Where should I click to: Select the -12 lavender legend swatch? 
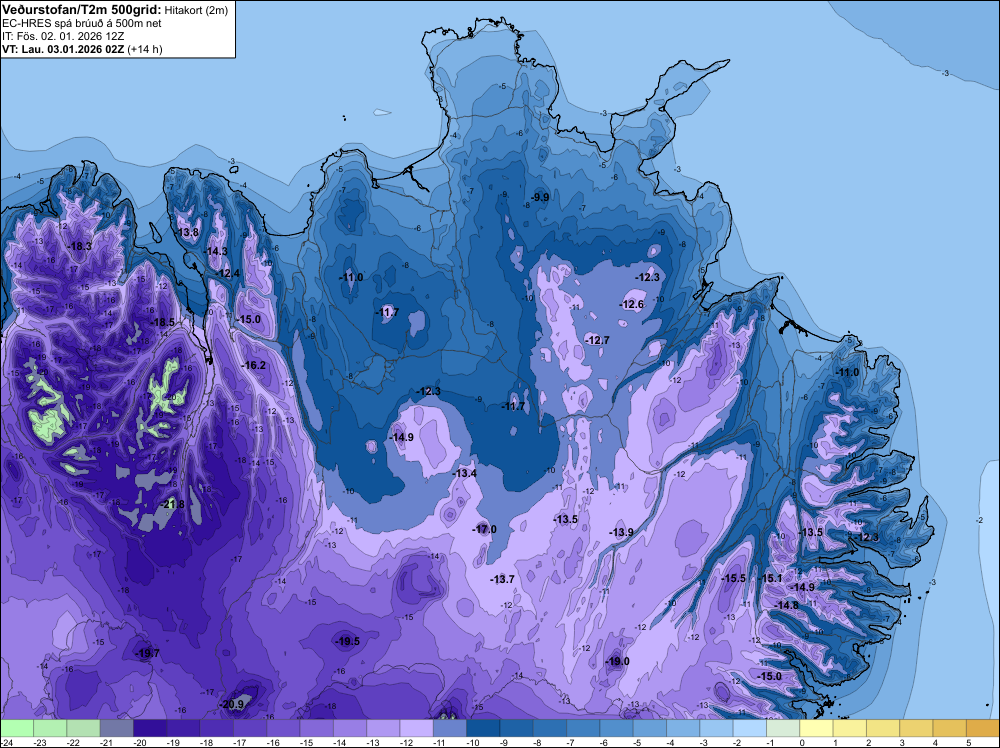click(416, 728)
